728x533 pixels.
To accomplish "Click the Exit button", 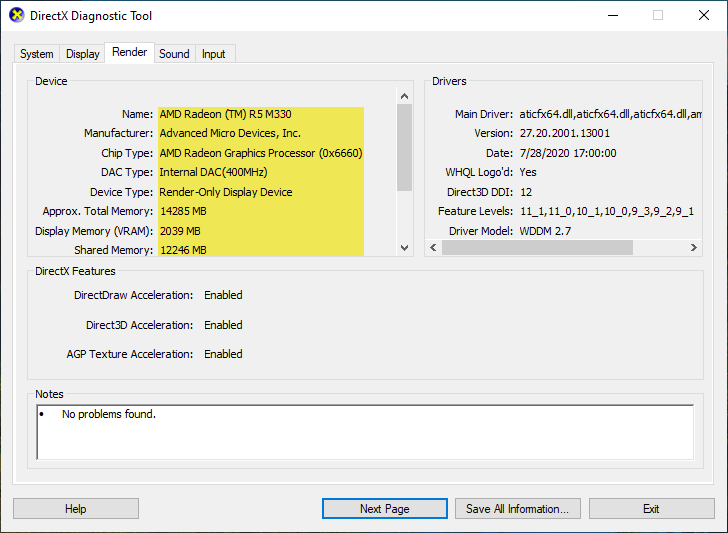I will pos(651,508).
